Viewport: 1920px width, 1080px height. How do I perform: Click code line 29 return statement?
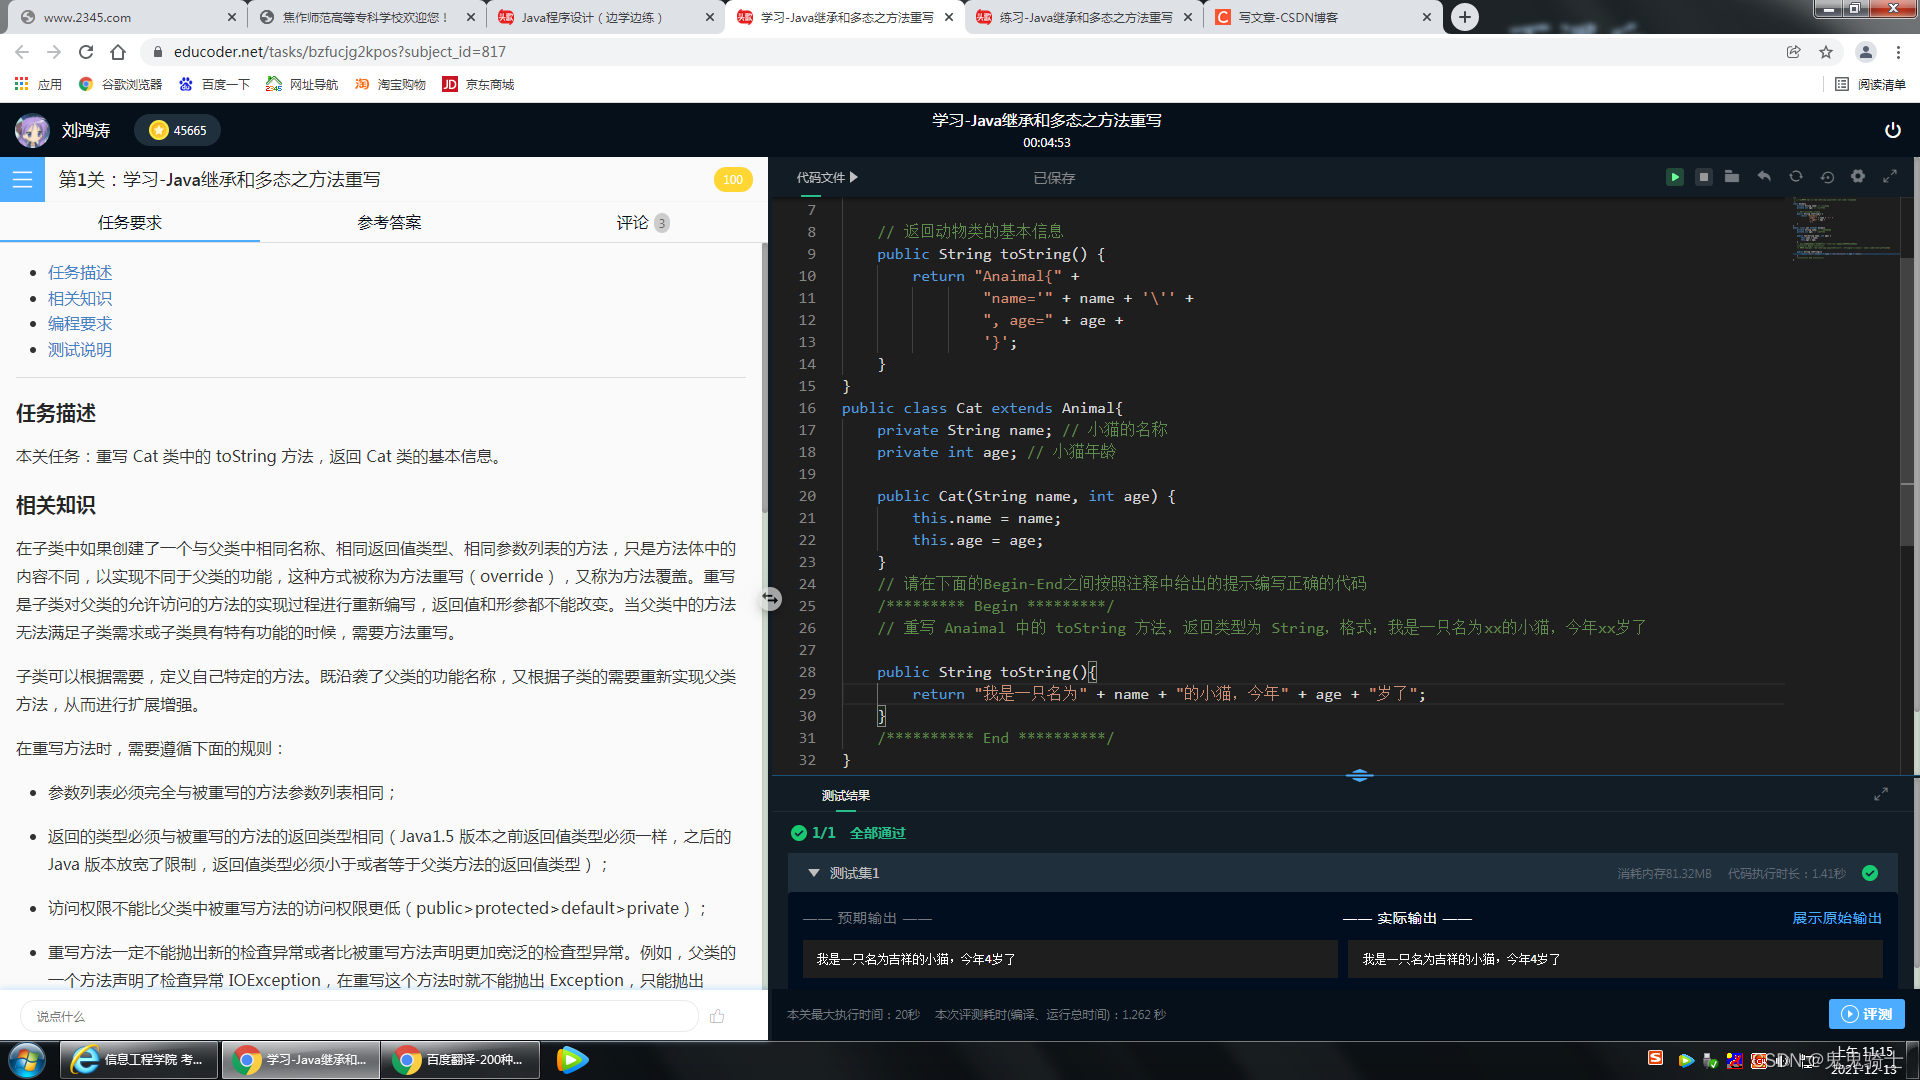coord(1168,694)
